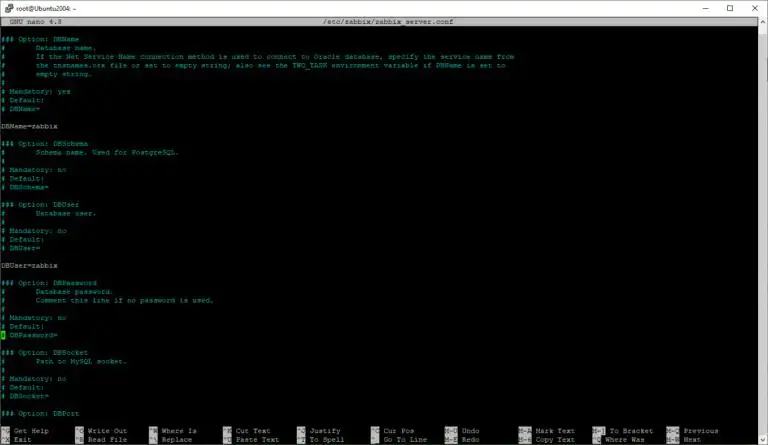This screenshot has width=768, height=445.
Task: Click the '# Mandatory: yes' line
Action: tap(36, 92)
